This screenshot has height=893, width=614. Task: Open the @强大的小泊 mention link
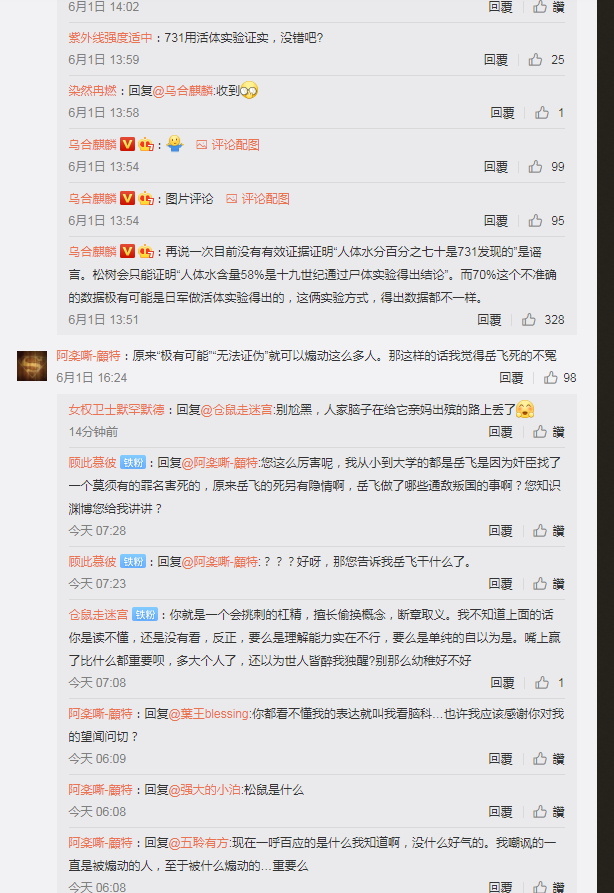click(x=204, y=790)
